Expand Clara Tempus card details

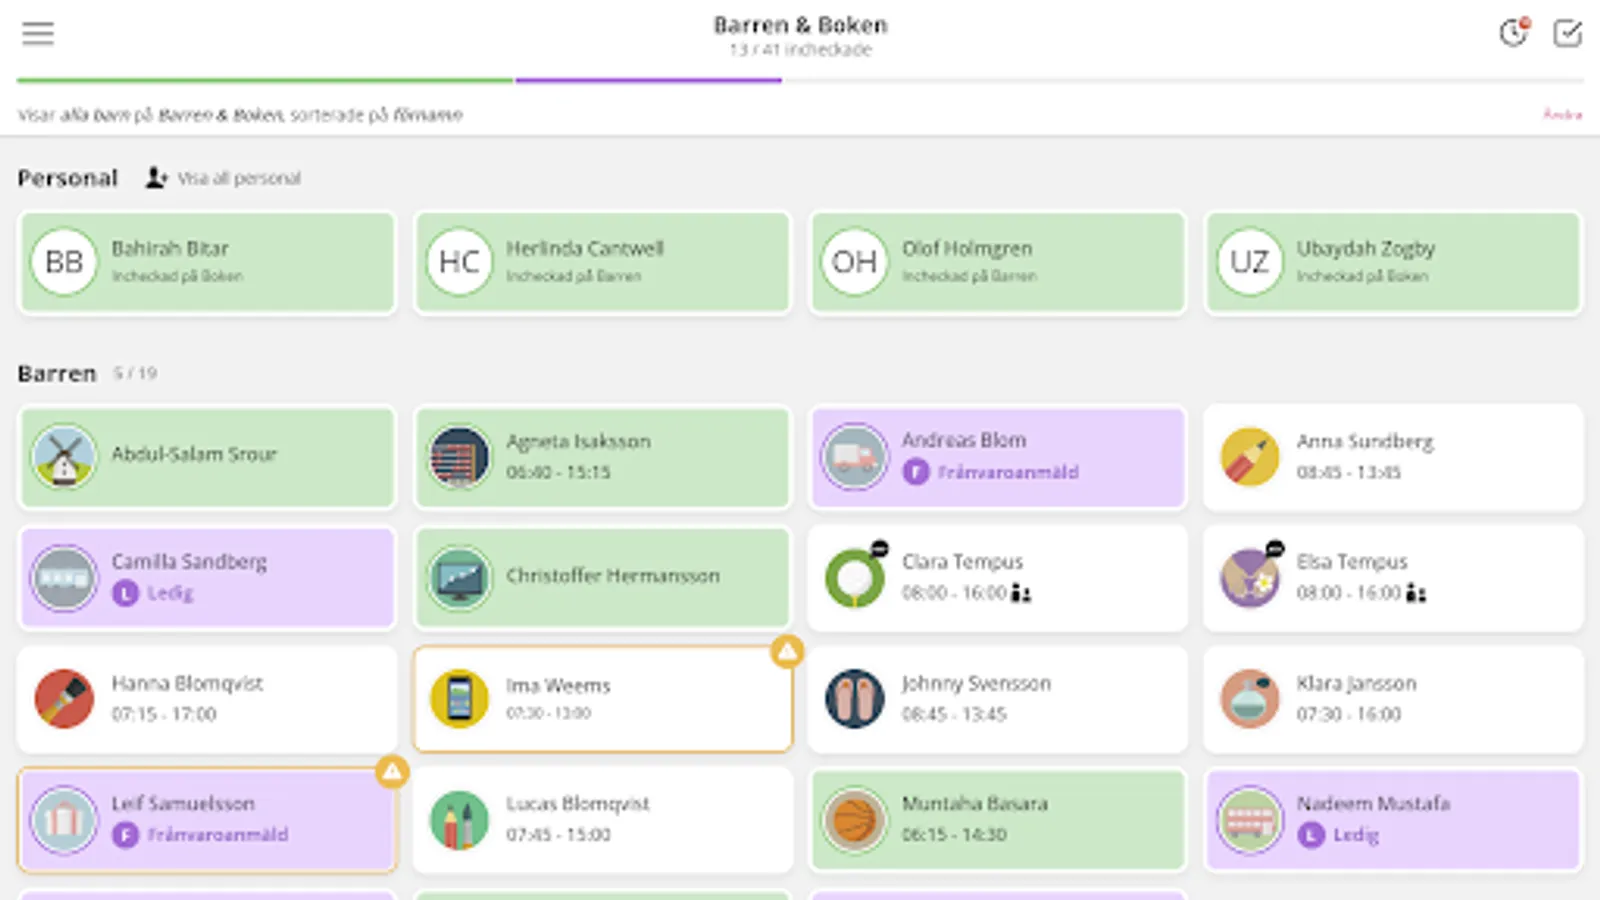[997, 577]
